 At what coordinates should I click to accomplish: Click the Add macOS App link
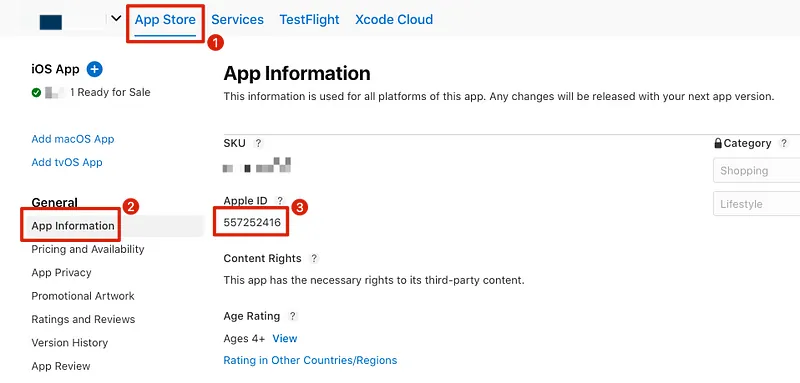pos(72,139)
